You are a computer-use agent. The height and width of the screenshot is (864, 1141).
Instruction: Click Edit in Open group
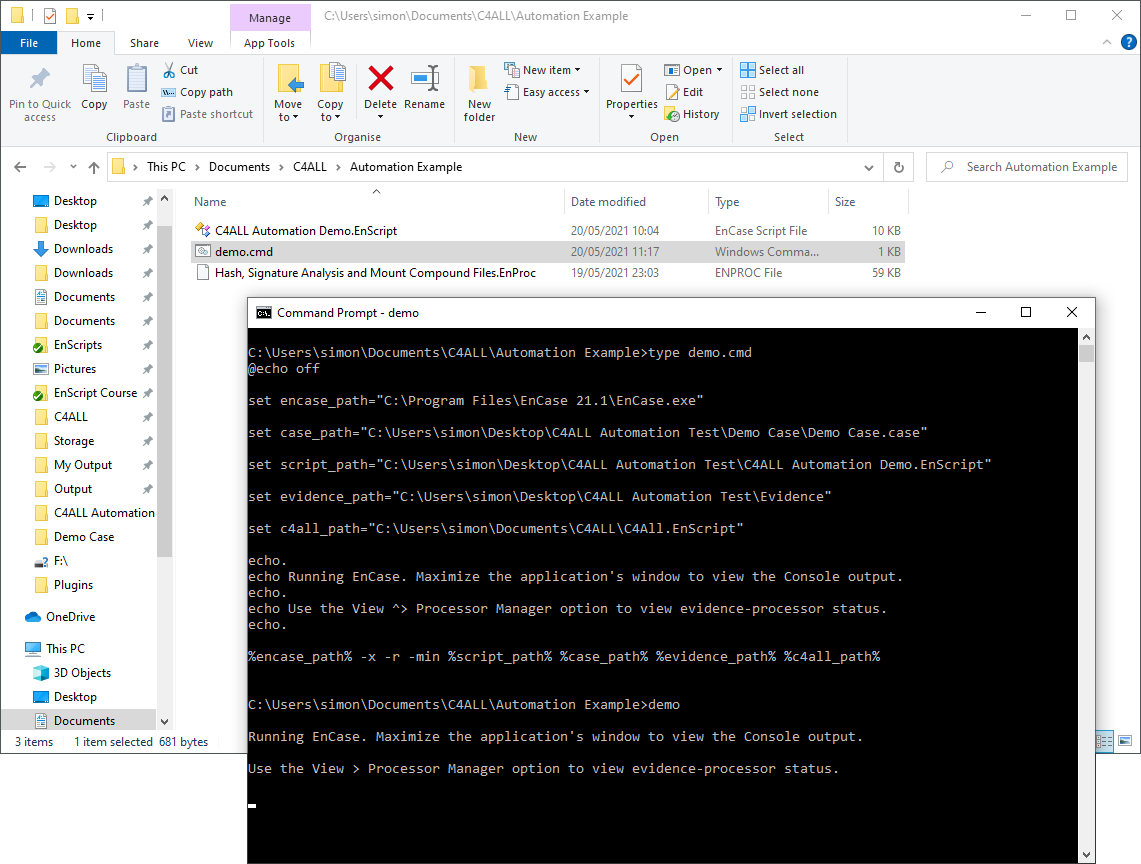(x=684, y=92)
